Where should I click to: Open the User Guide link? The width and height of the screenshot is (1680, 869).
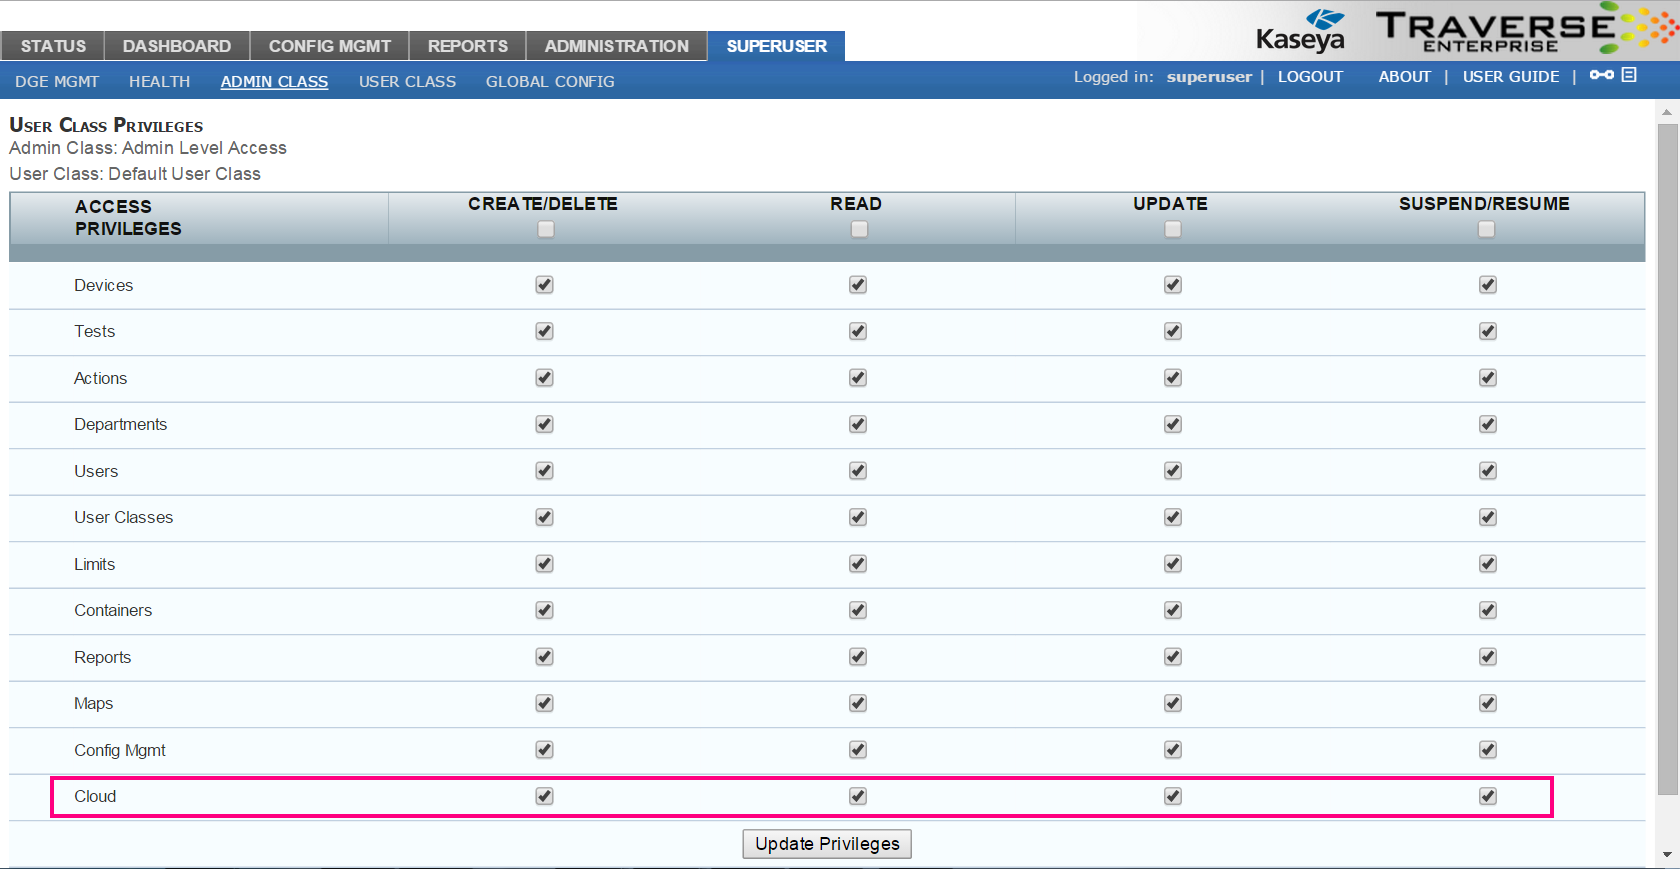point(1510,77)
